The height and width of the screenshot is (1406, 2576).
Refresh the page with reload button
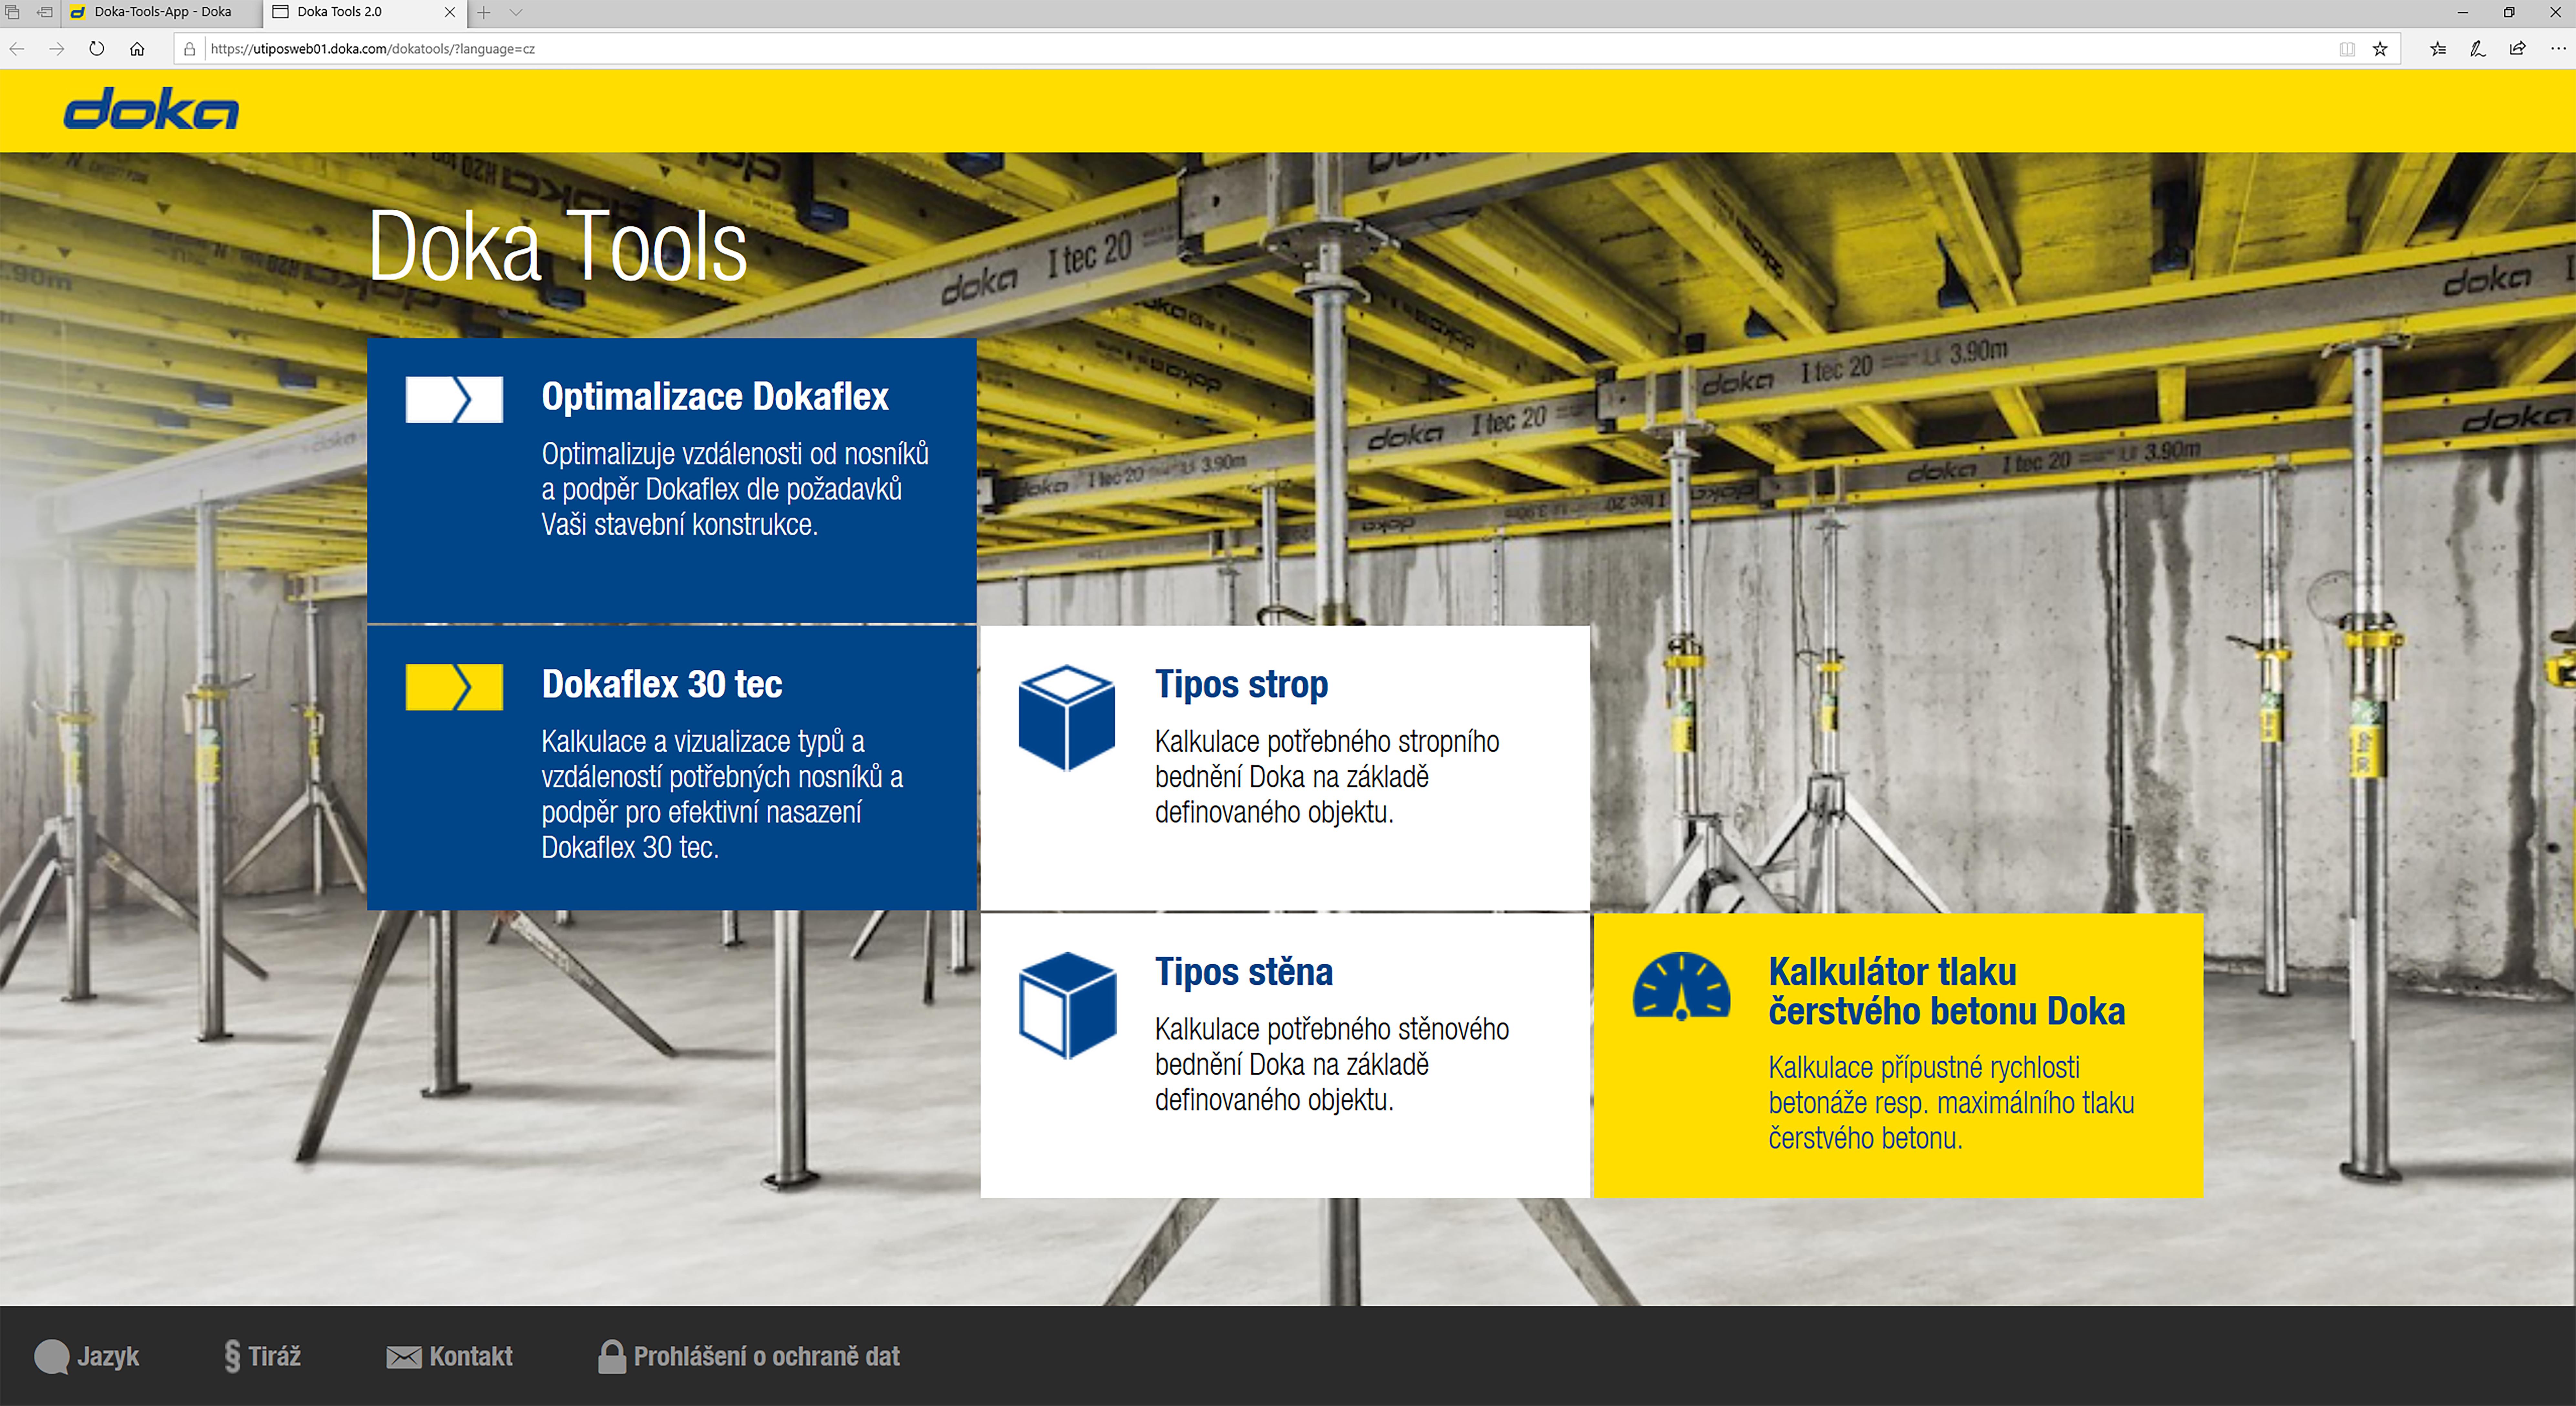(96, 48)
